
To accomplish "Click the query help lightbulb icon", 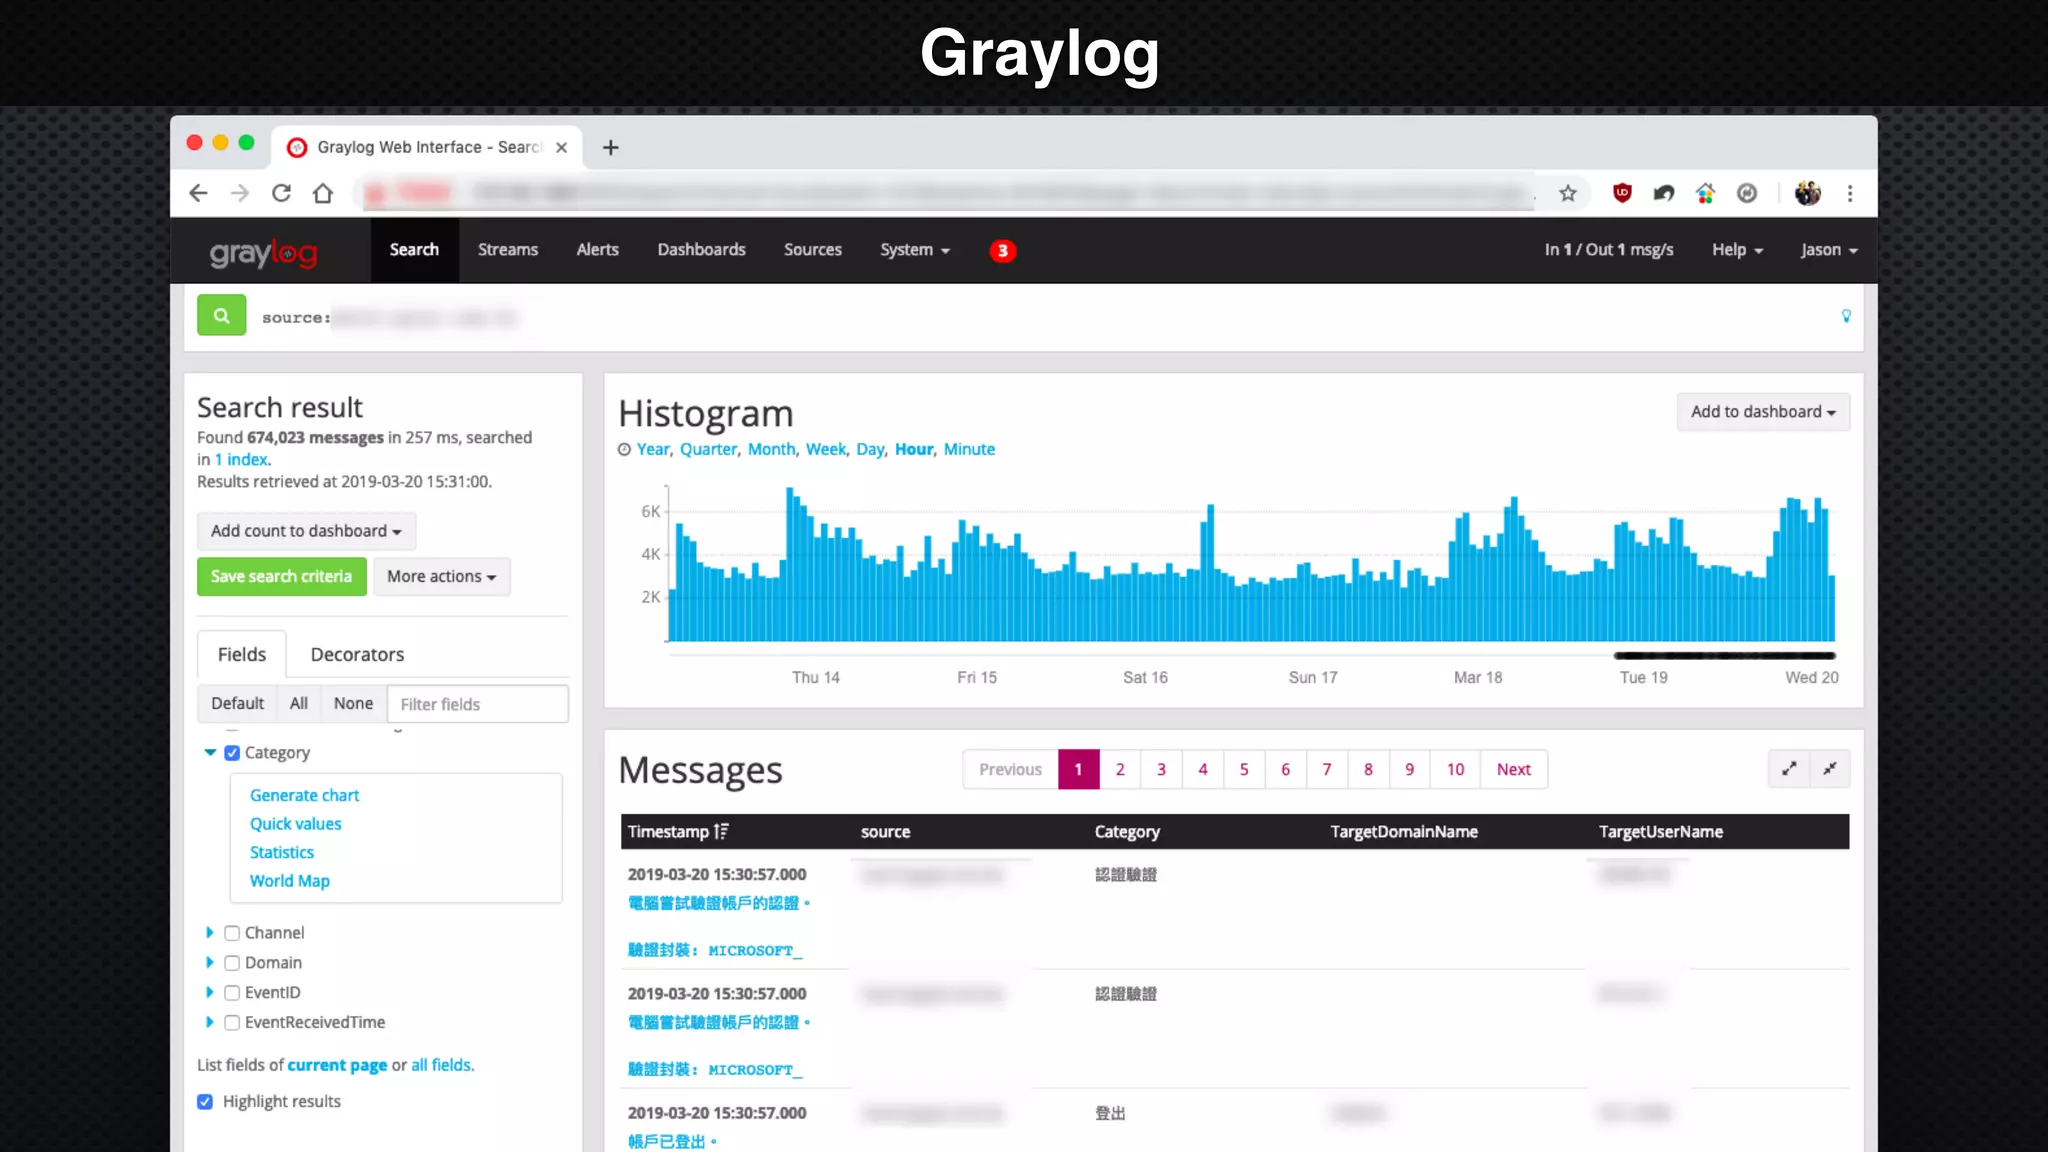I will coord(1846,316).
